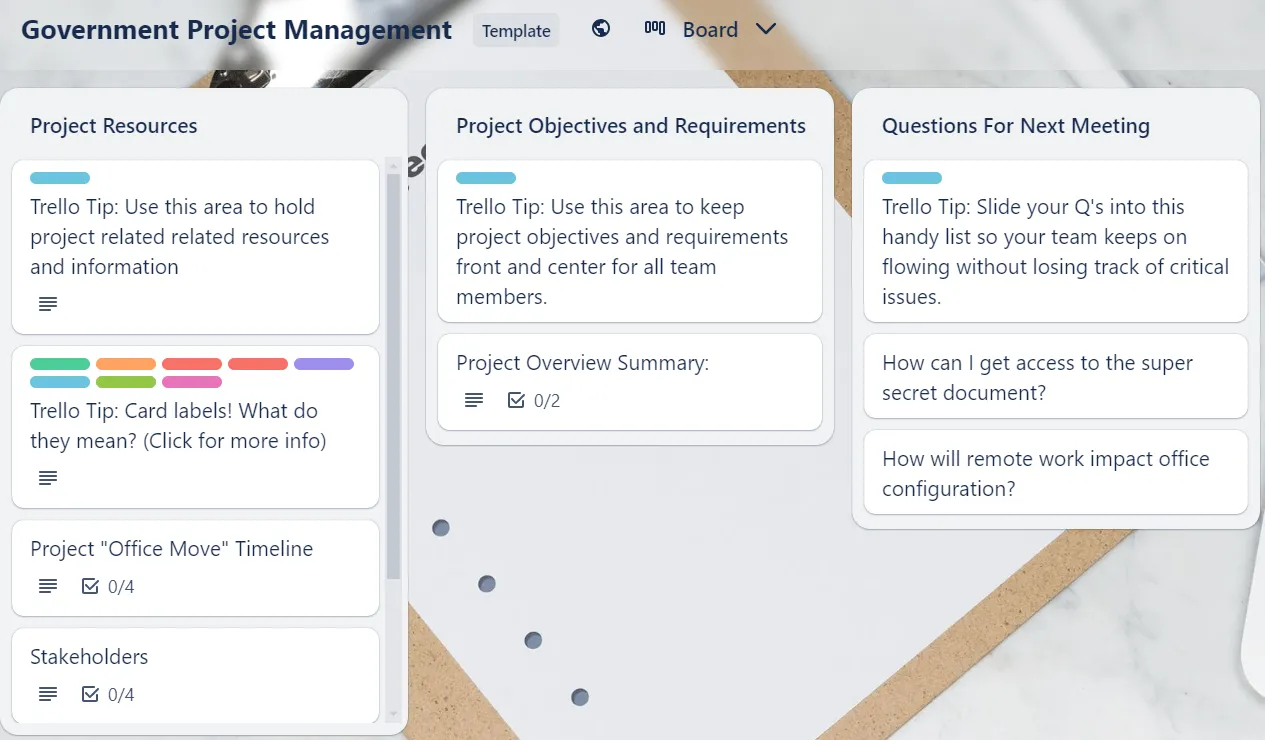Screen dimensions: 1265x740
Task: Click Questions For Next Meeting list title
Action: [1016, 126]
